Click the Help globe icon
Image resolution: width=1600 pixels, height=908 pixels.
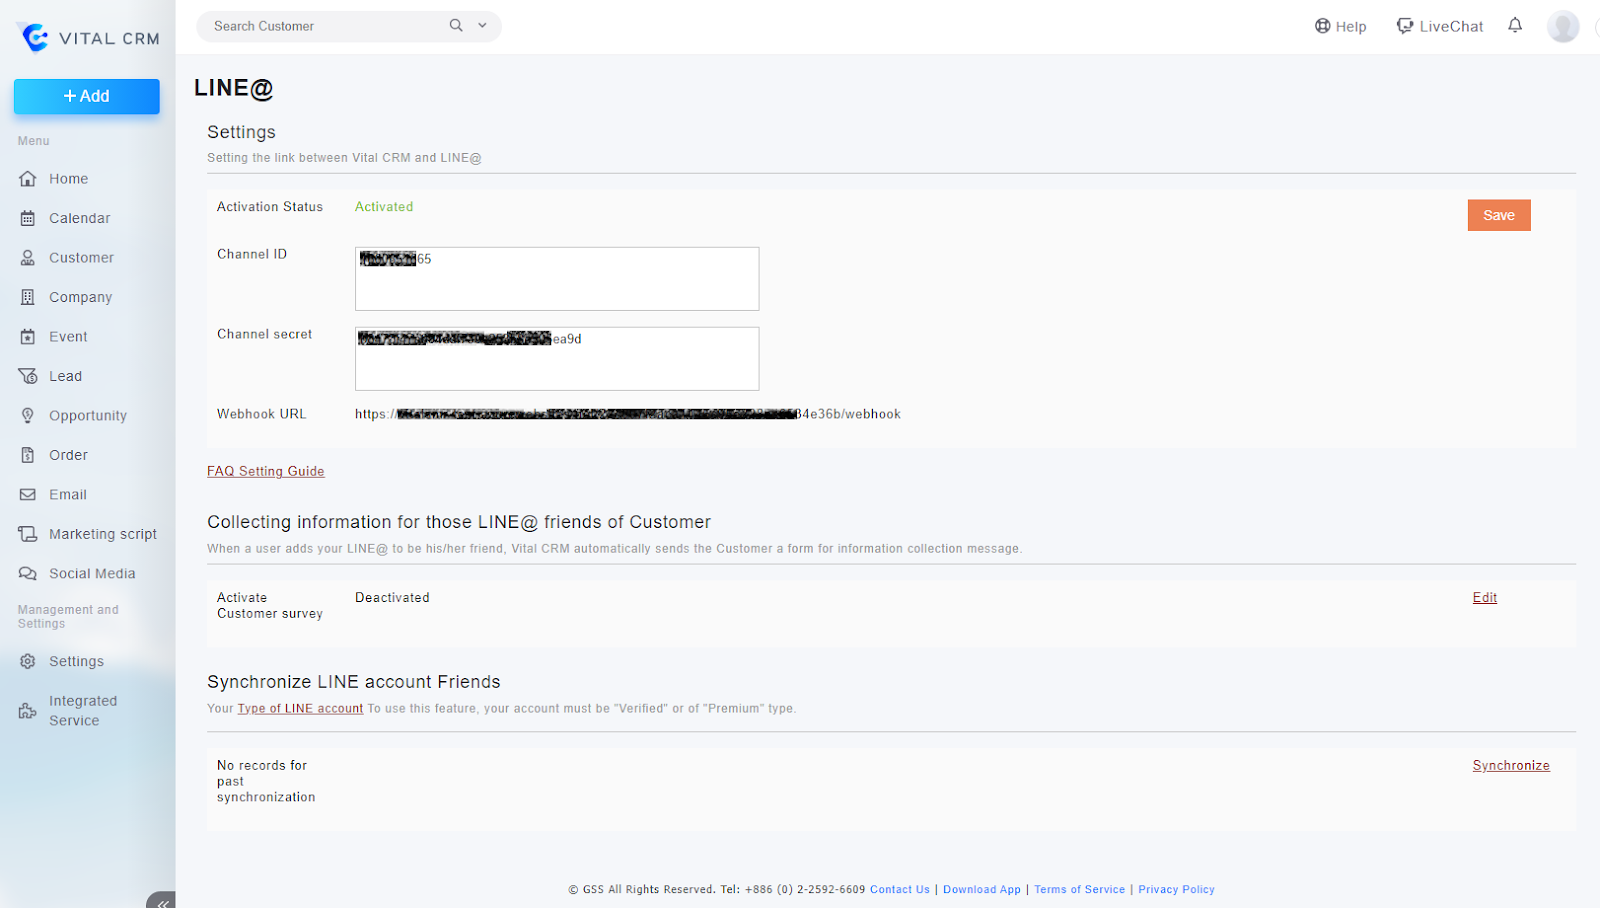tap(1322, 26)
